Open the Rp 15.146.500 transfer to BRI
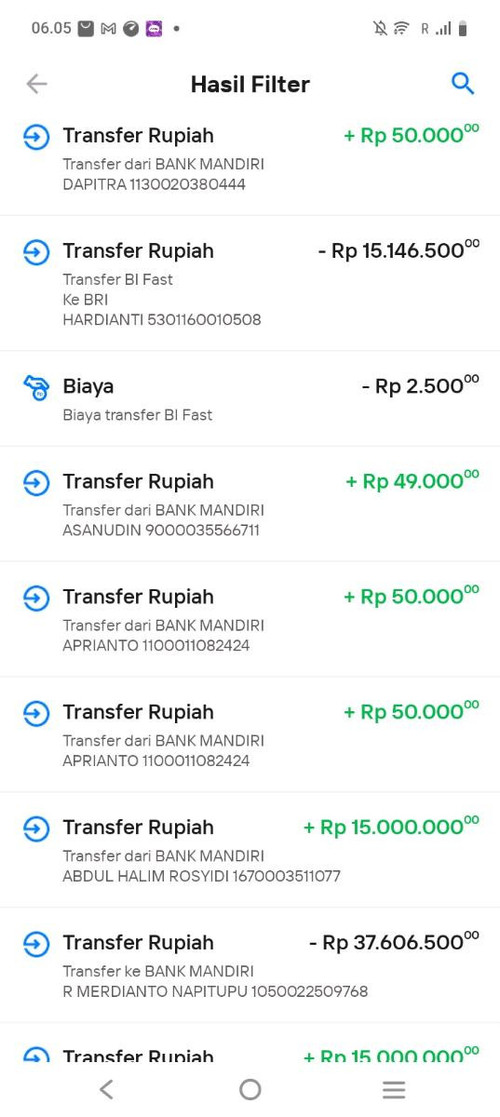The height and width of the screenshot is (1117, 500). [250, 284]
